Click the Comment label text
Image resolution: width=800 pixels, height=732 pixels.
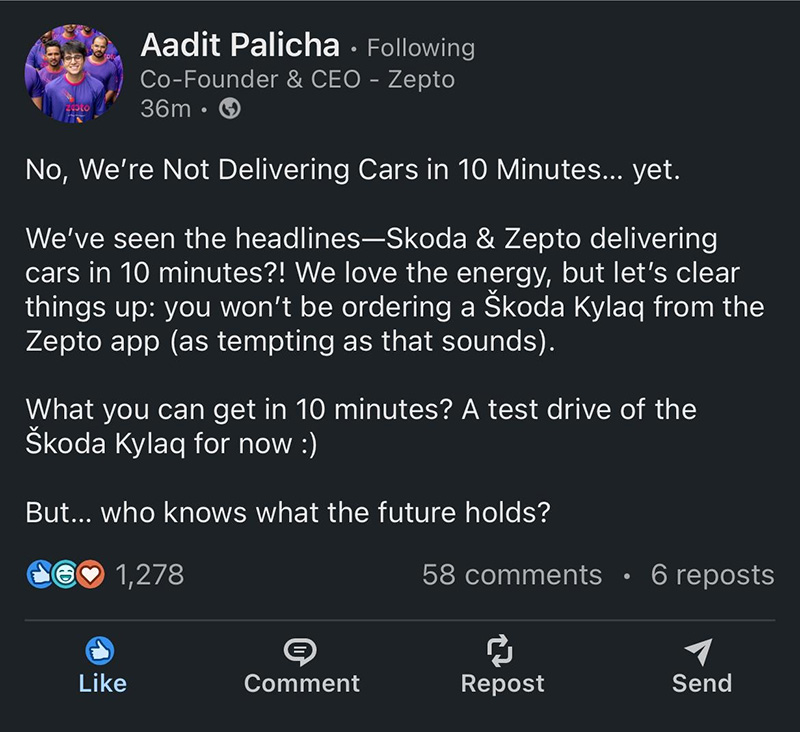point(302,684)
